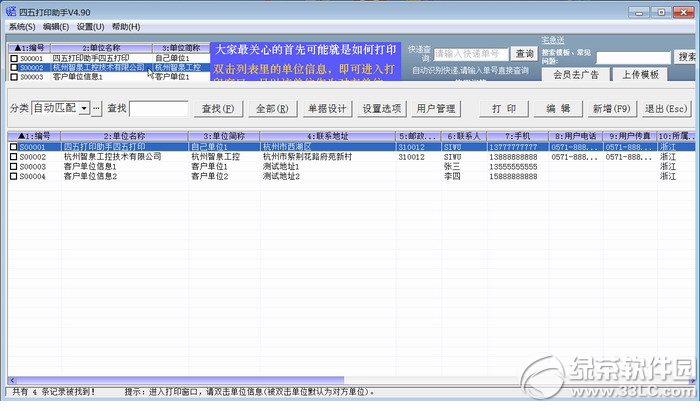Select 客户单位信息2 in main table
The width and height of the screenshot is (700, 411).
tap(90, 176)
